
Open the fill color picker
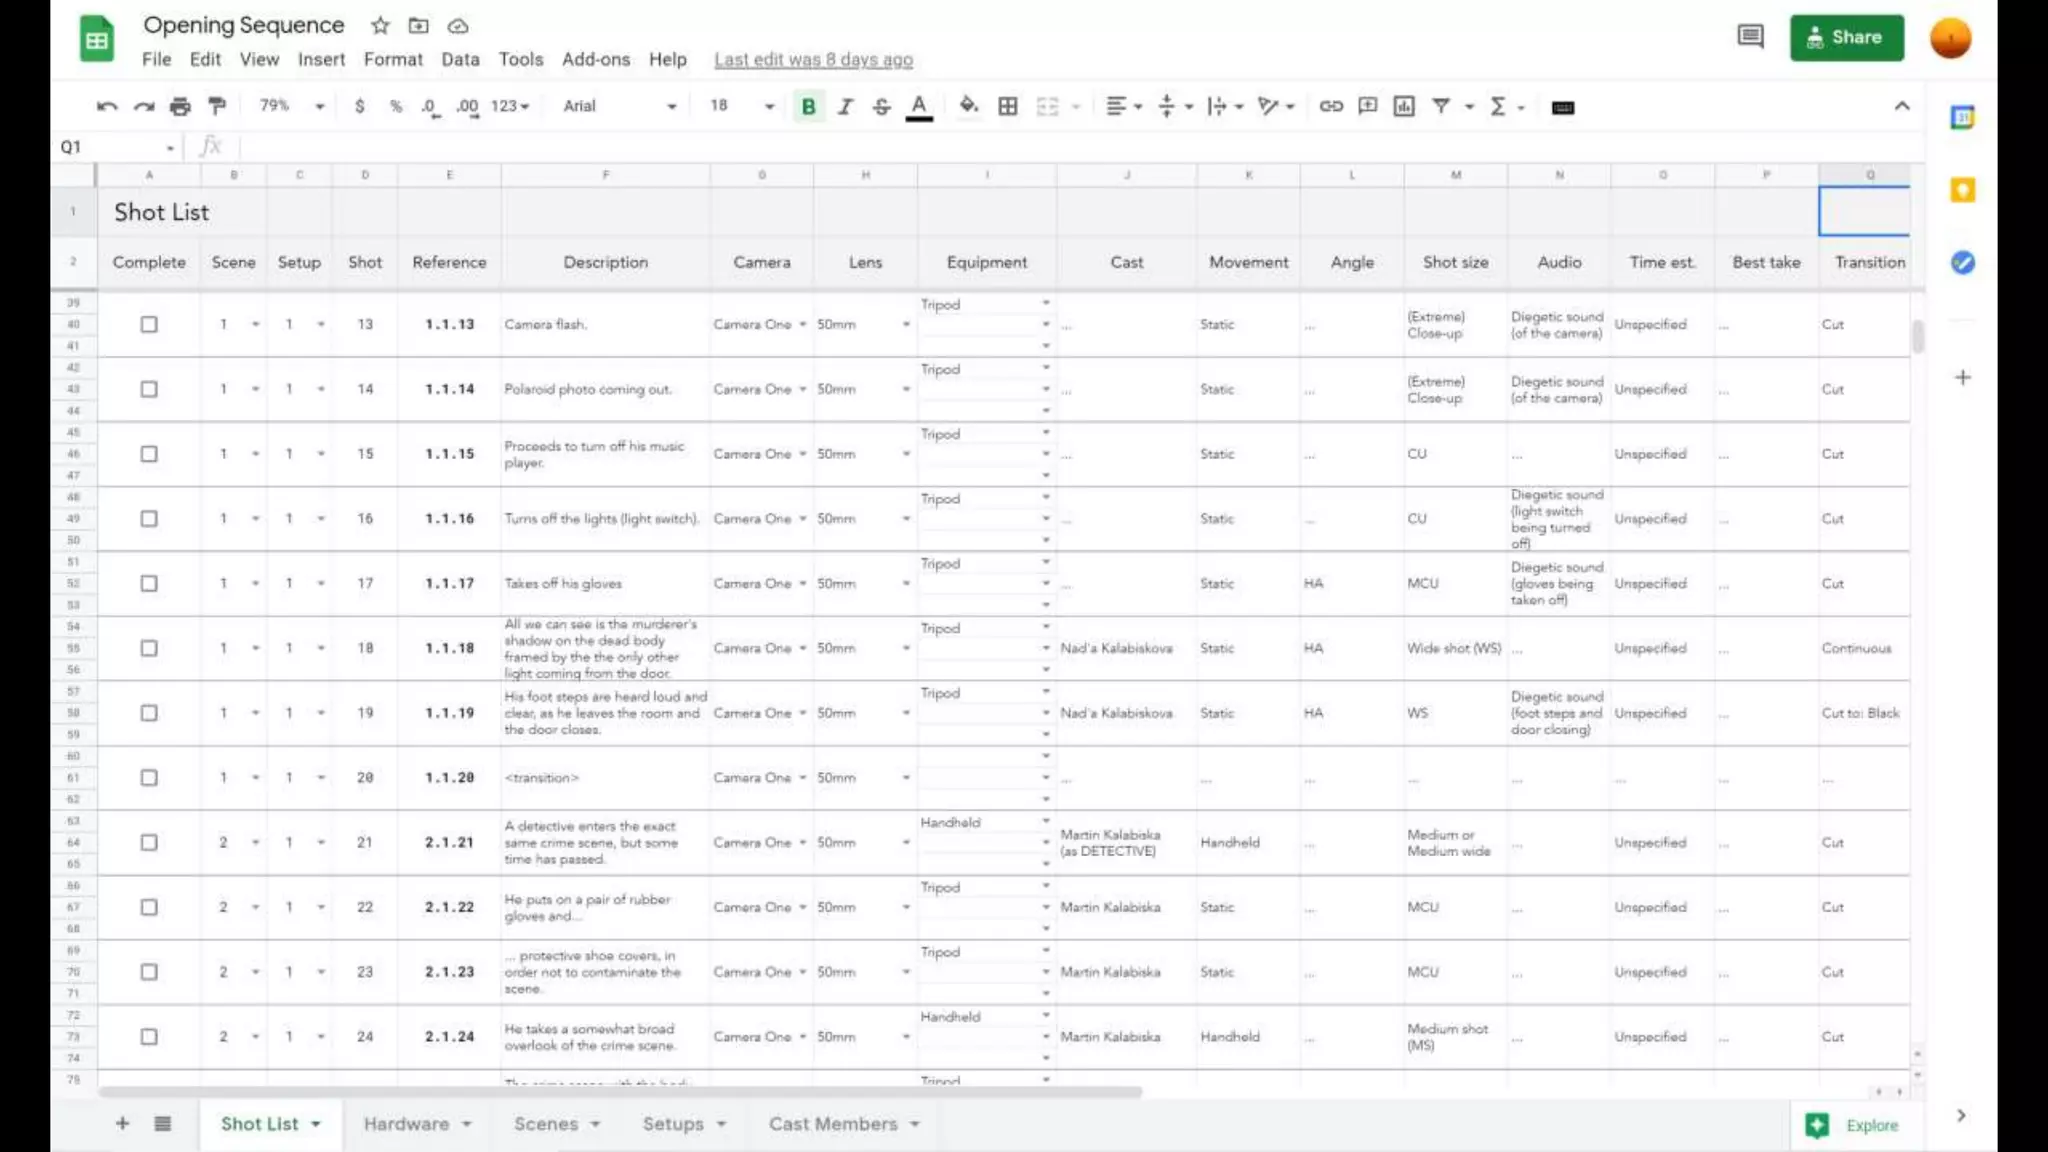point(968,106)
